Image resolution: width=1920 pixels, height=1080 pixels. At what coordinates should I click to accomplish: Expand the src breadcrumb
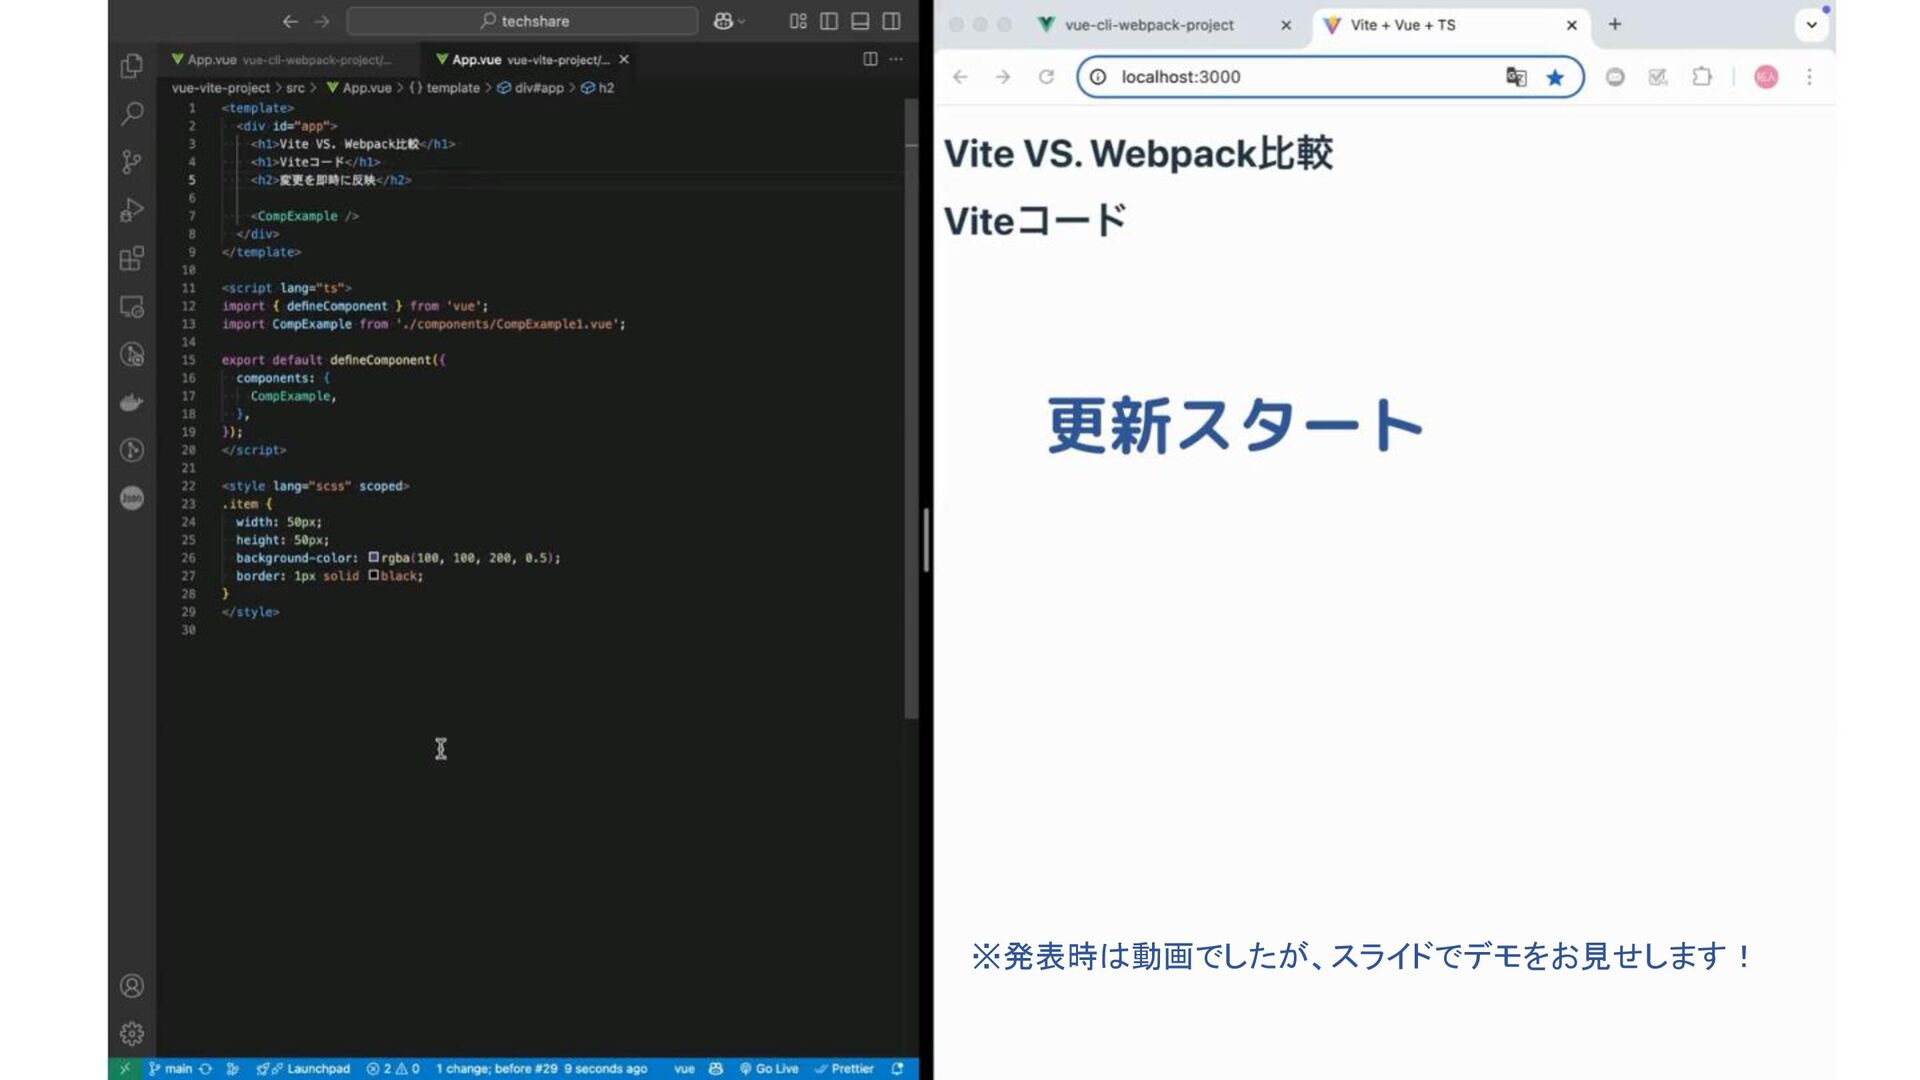click(x=295, y=88)
